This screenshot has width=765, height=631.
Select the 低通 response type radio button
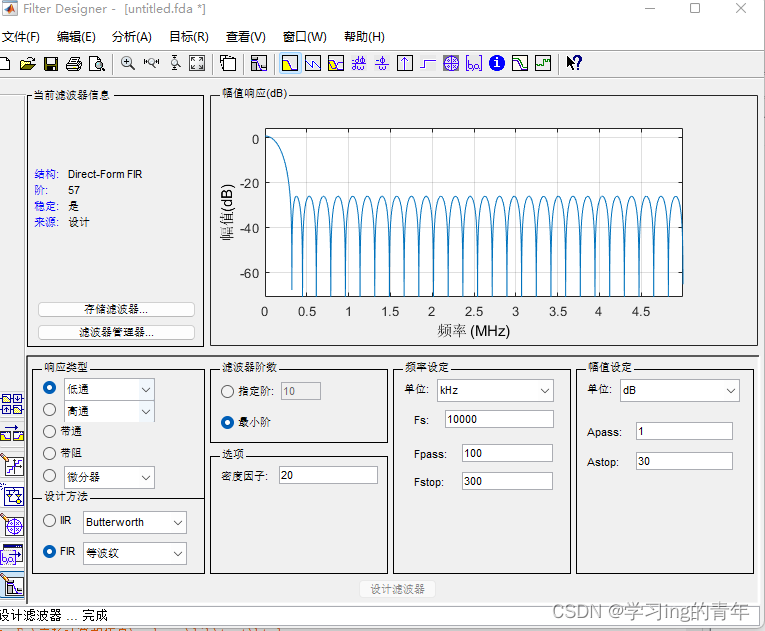point(49,387)
